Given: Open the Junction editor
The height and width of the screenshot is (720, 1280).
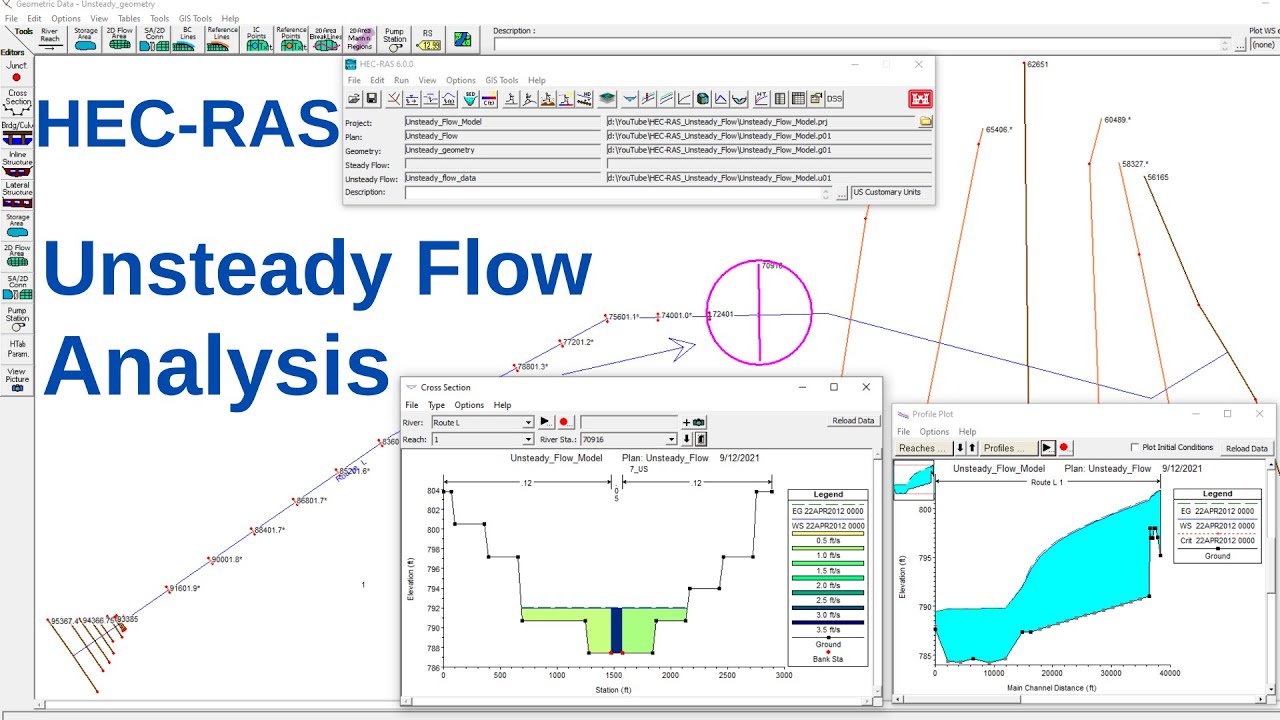Looking at the screenshot, I should (x=17, y=72).
